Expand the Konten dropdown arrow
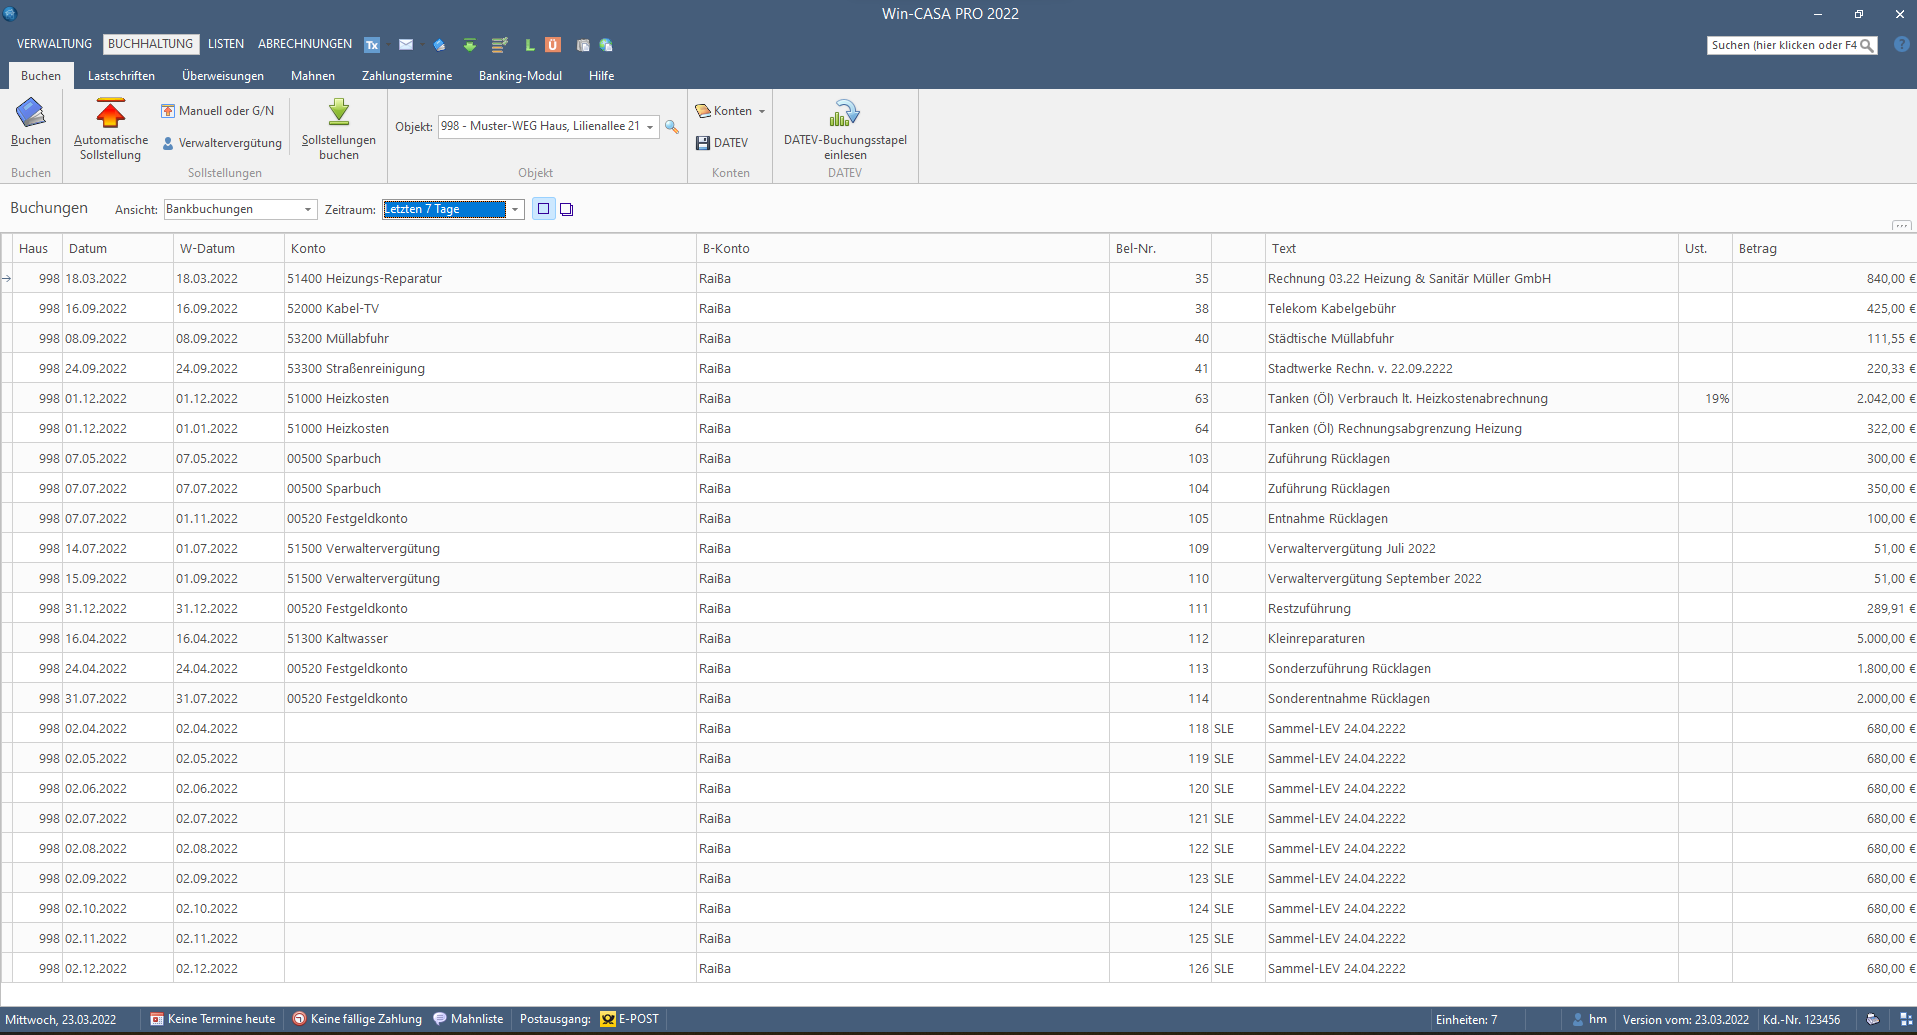1917x1035 pixels. 762,111
